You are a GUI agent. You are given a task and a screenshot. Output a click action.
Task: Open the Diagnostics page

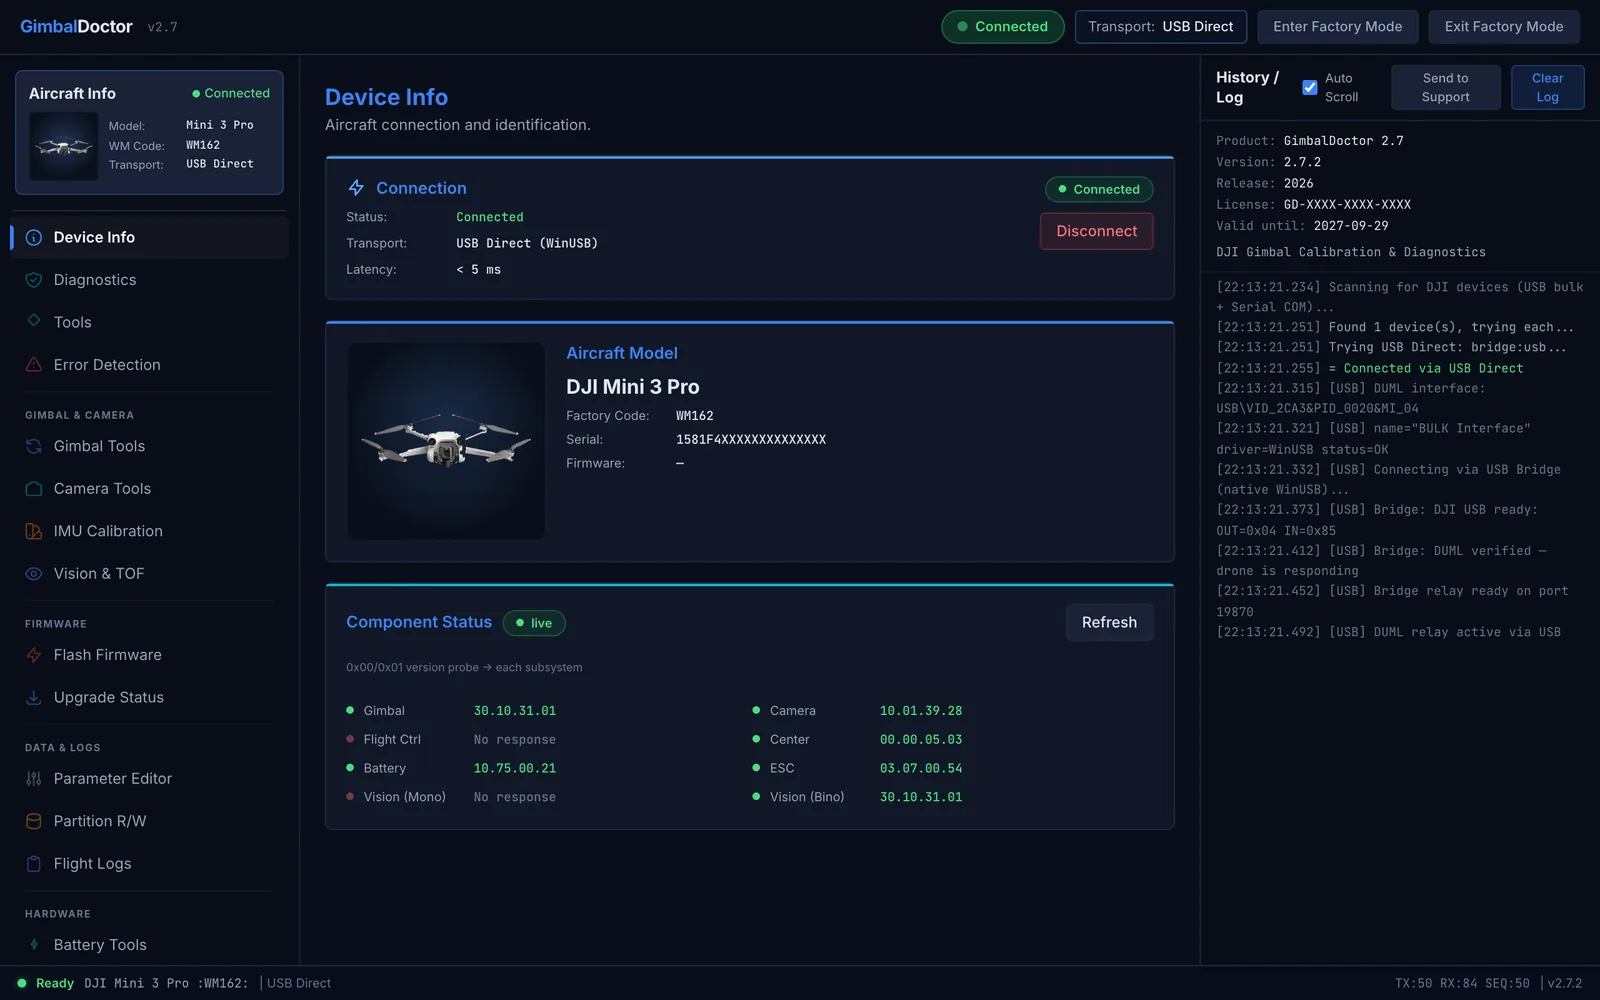pyautogui.click(x=149, y=280)
